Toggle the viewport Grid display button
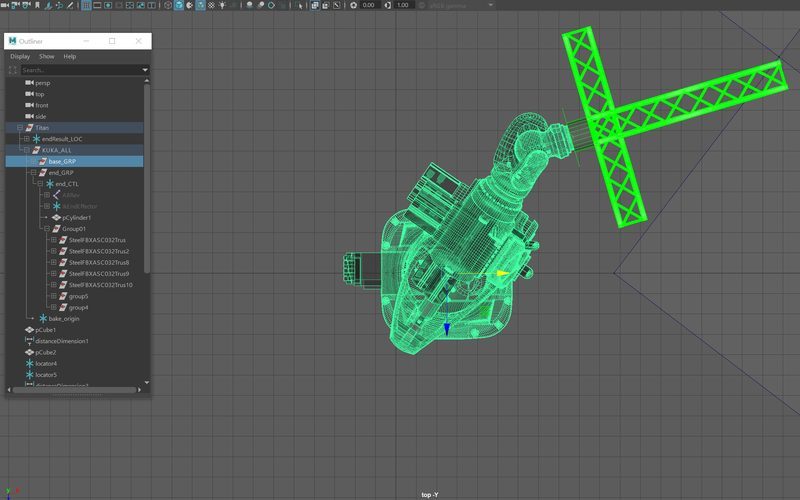Image resolution: width=800 pixels, height=500 pixels. 86,5
